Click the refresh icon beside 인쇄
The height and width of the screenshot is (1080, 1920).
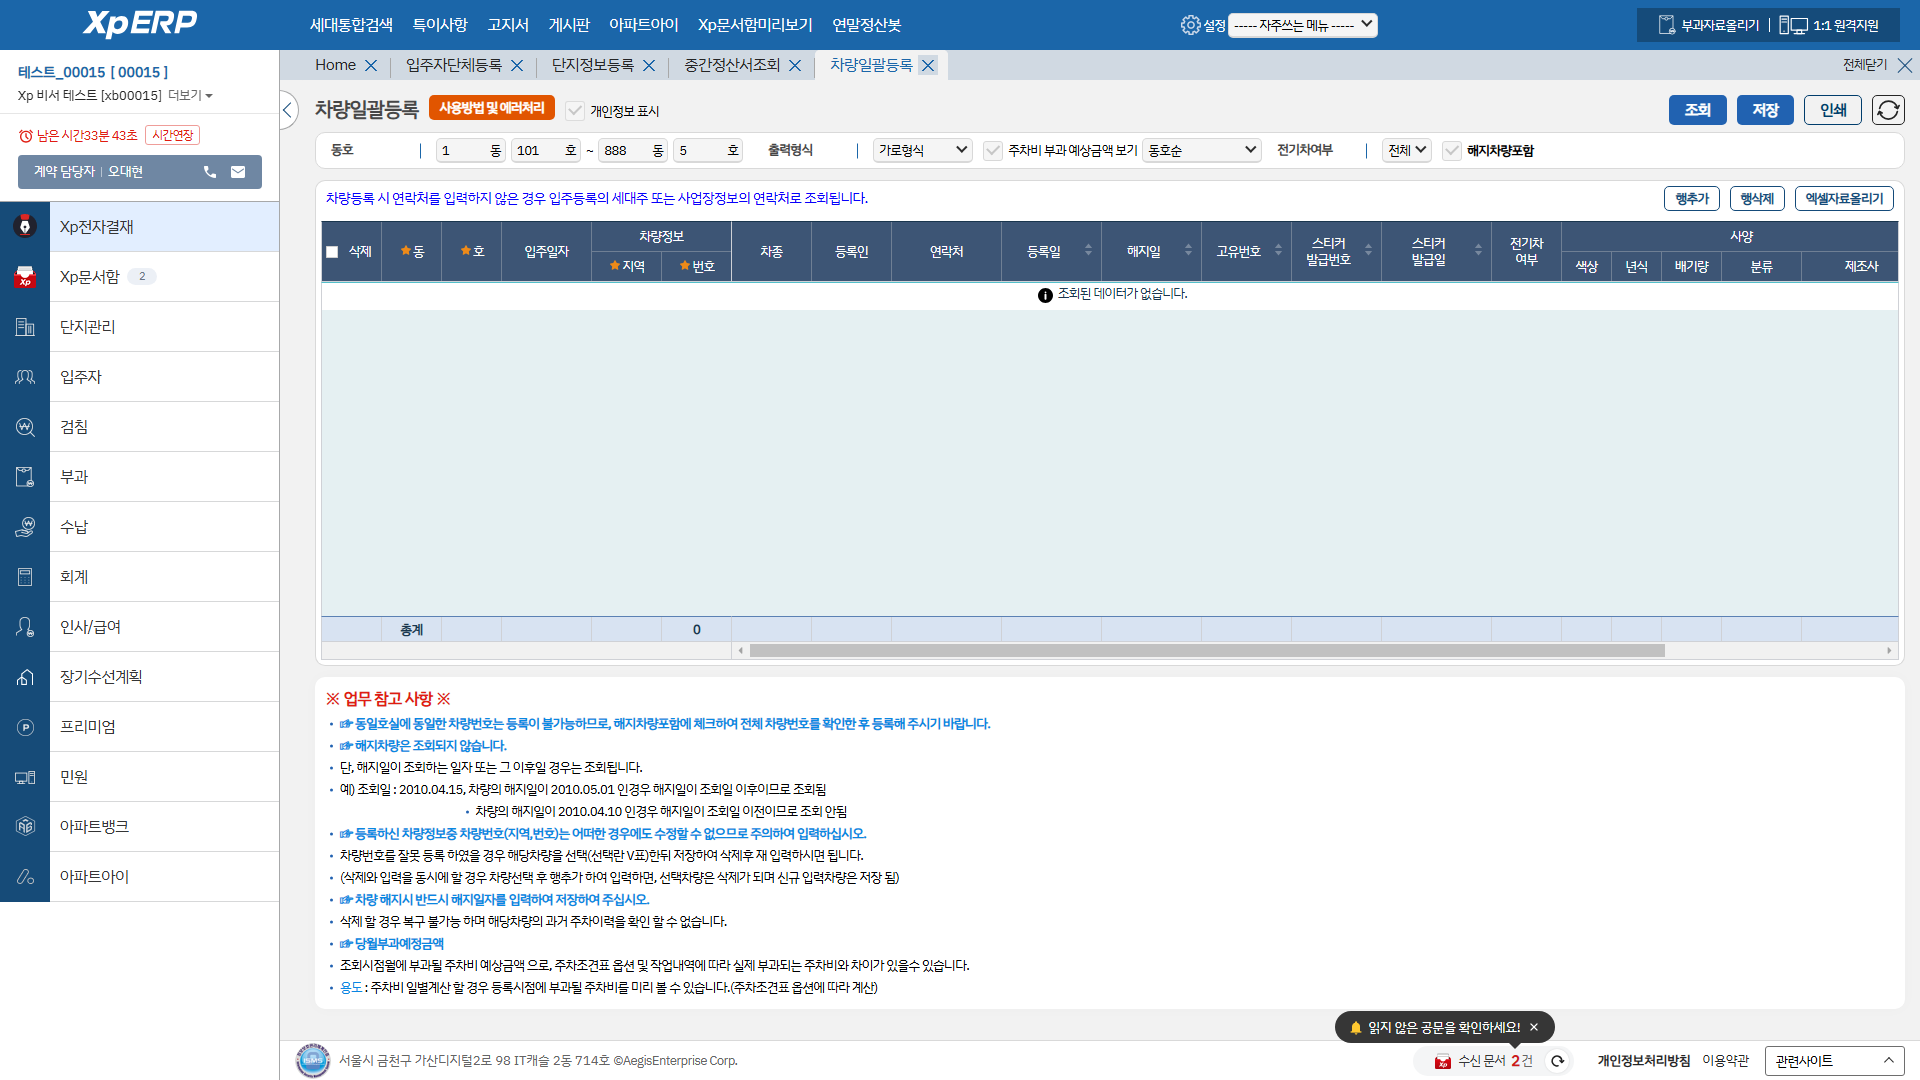1888,110
